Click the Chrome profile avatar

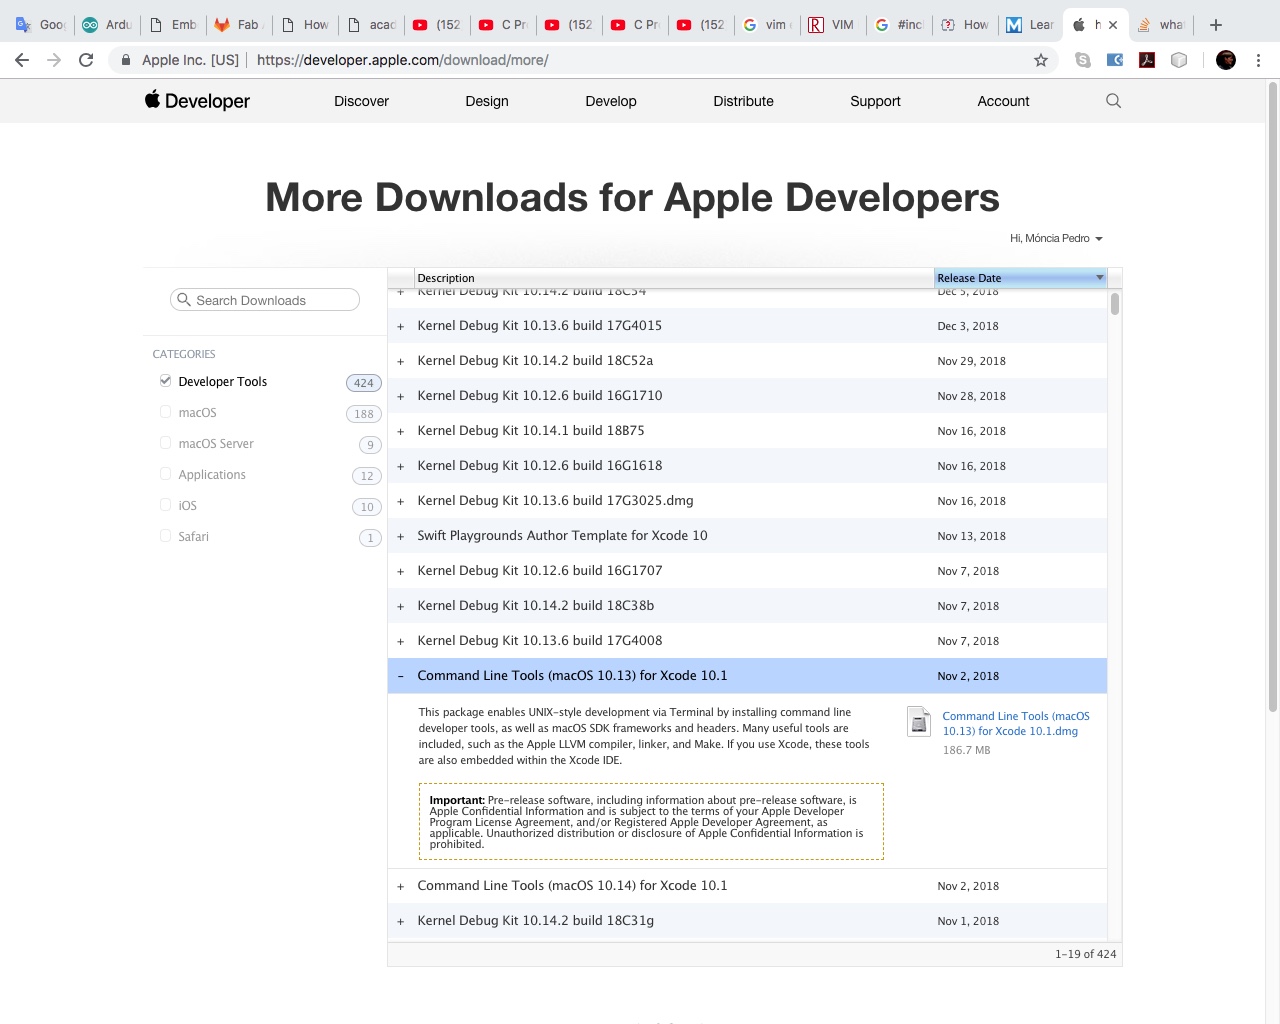pyautogui.click(x=1226, y=60)
